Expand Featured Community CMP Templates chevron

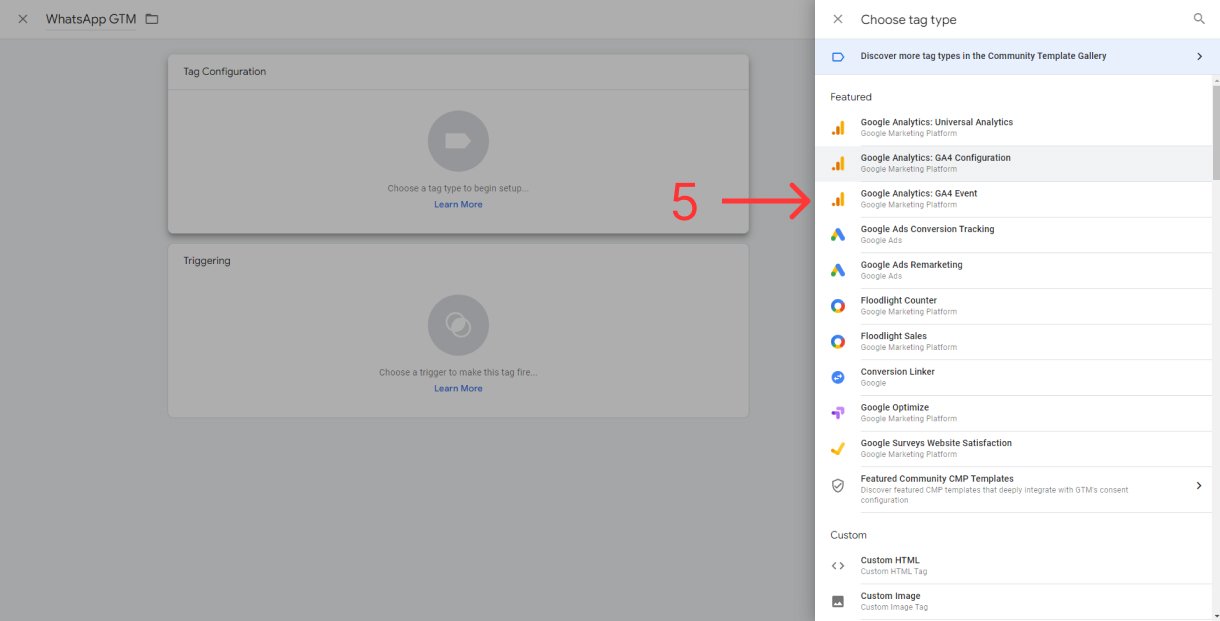point(1199,486)
